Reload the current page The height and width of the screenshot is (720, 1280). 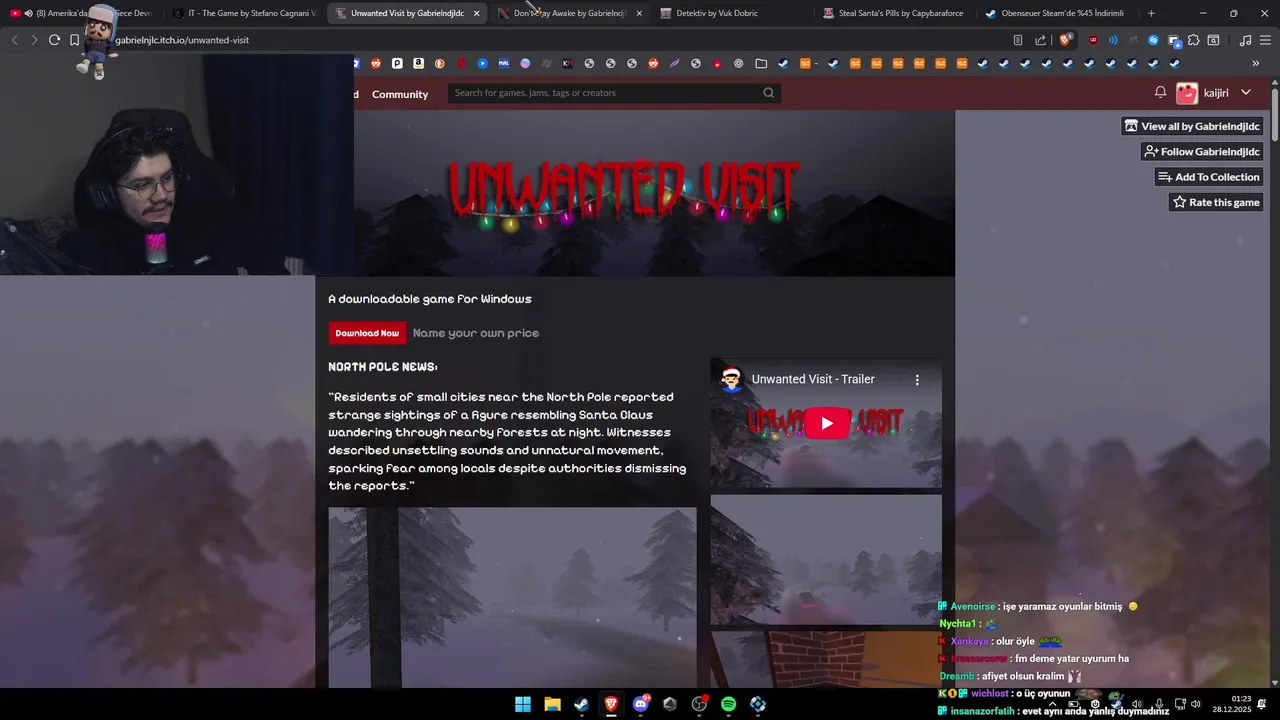click(54, 40)
